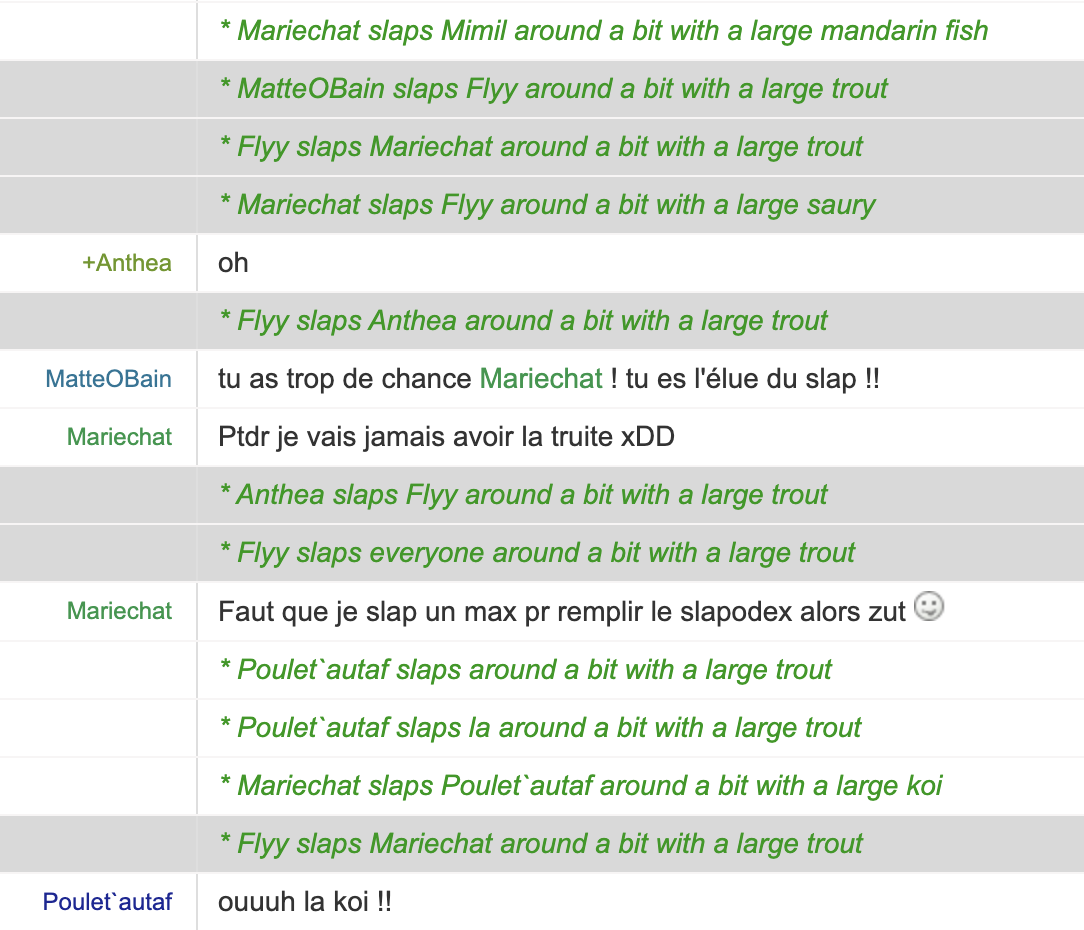Image resolution: width=1084 pixels, height=930 pixels.
Task: Open the Poulet`autaf nickname in the sender column
Action: [107, 902]
